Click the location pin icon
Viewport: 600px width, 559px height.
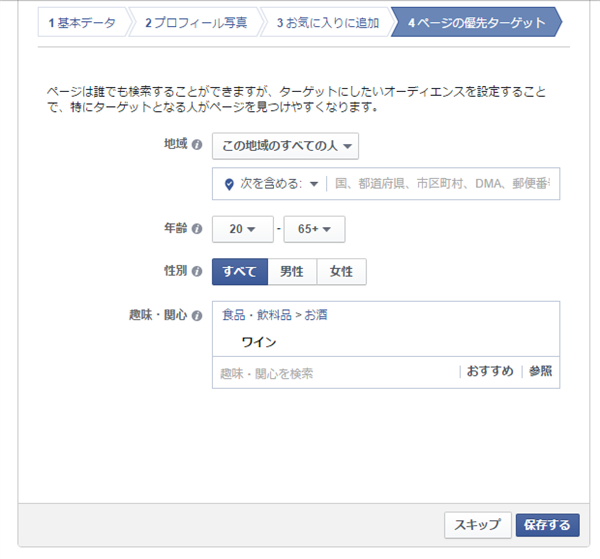click(x=229, y=184)
